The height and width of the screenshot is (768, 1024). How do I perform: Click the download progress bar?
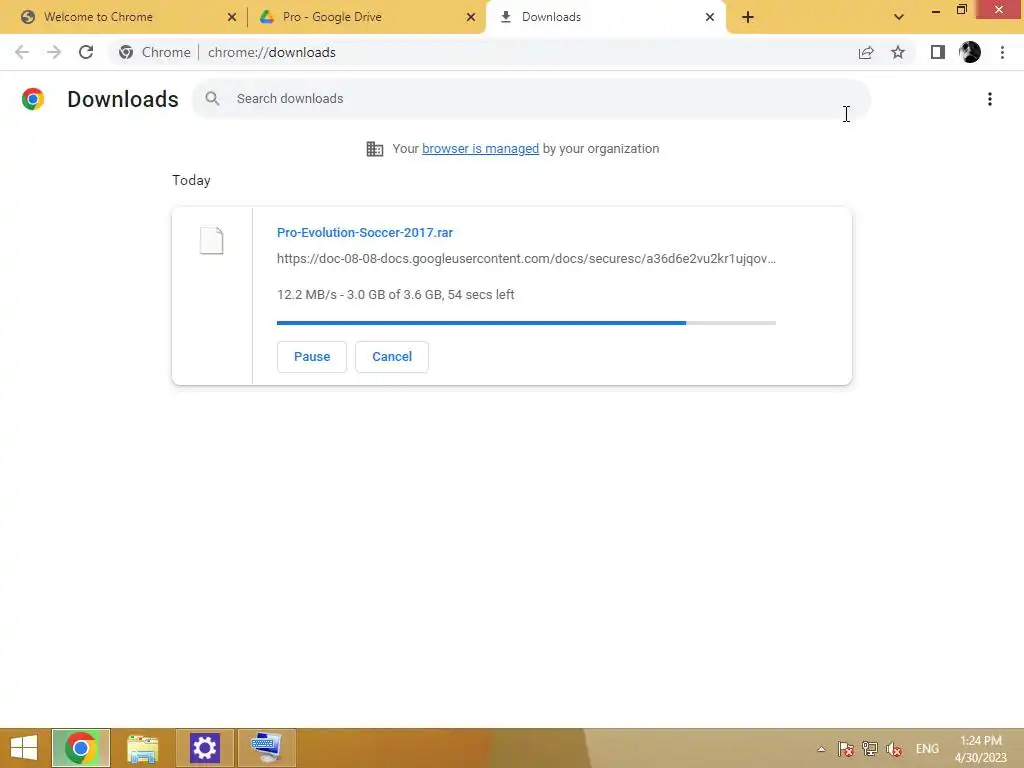526,323
